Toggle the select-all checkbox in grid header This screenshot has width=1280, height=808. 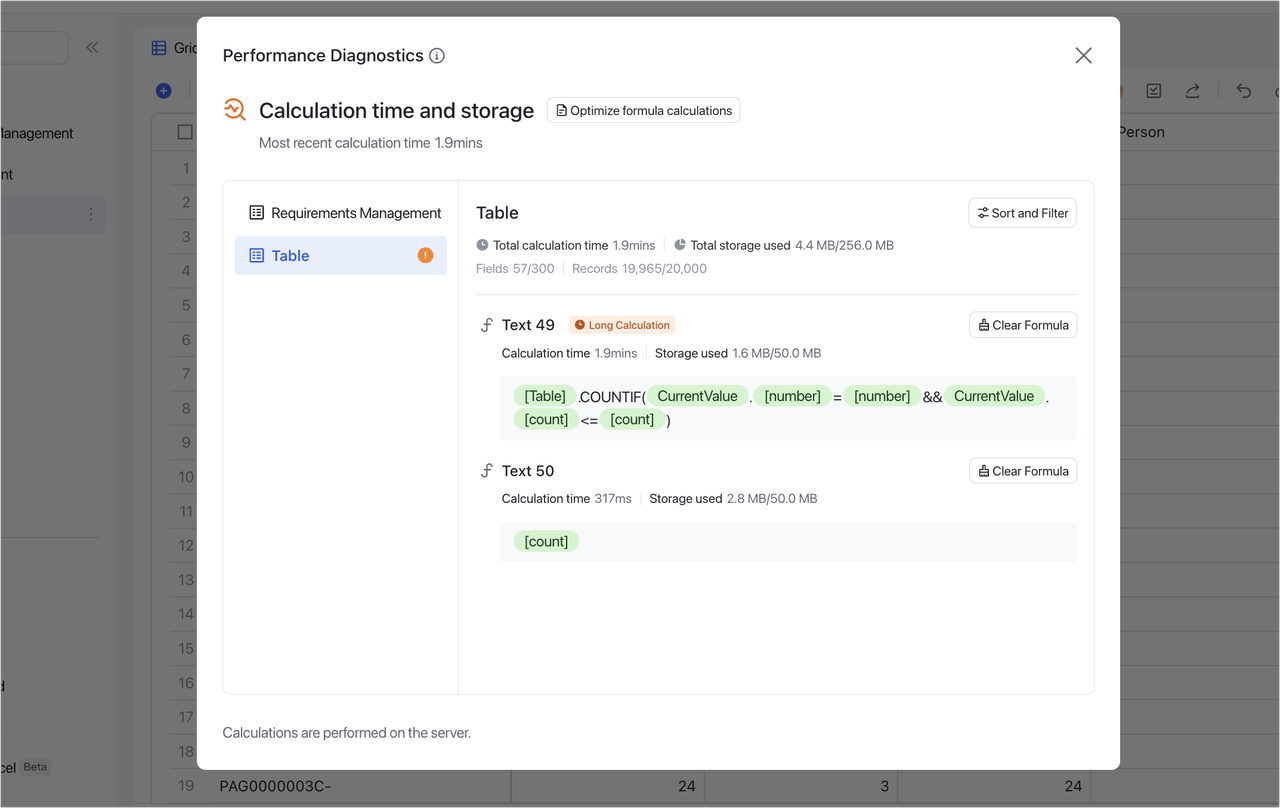click(x=185, y=132)
